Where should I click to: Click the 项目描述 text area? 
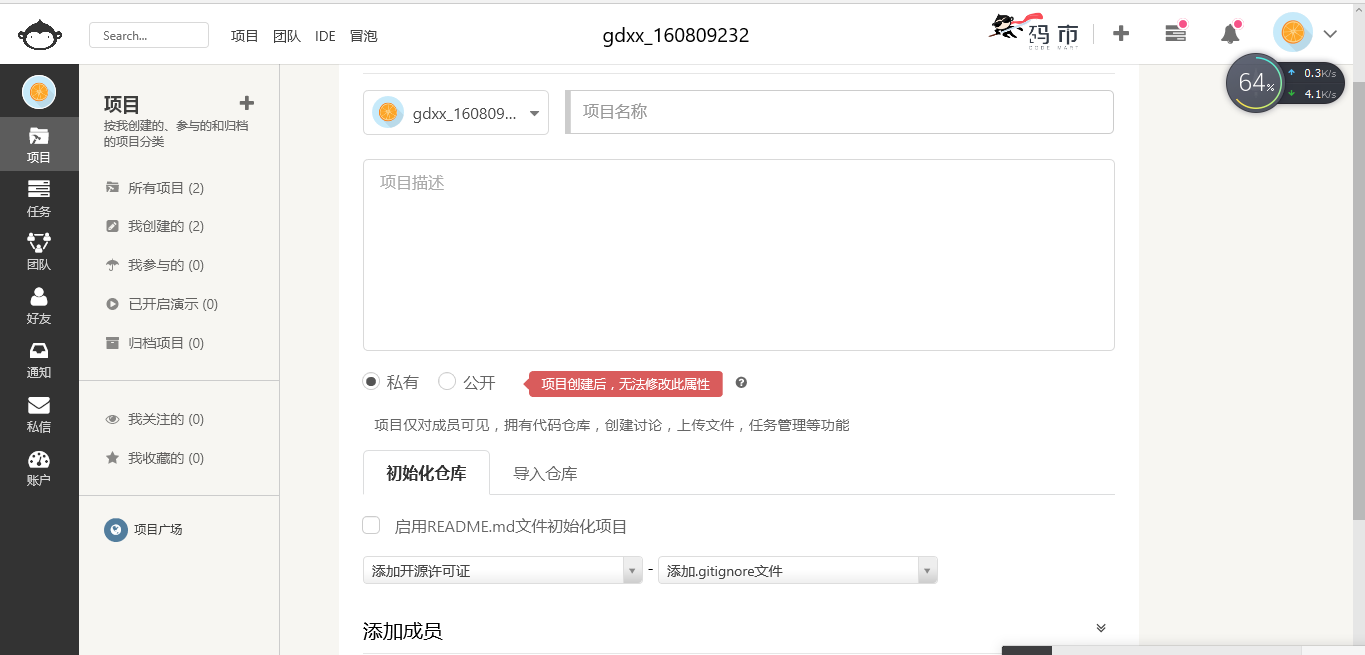739,255
